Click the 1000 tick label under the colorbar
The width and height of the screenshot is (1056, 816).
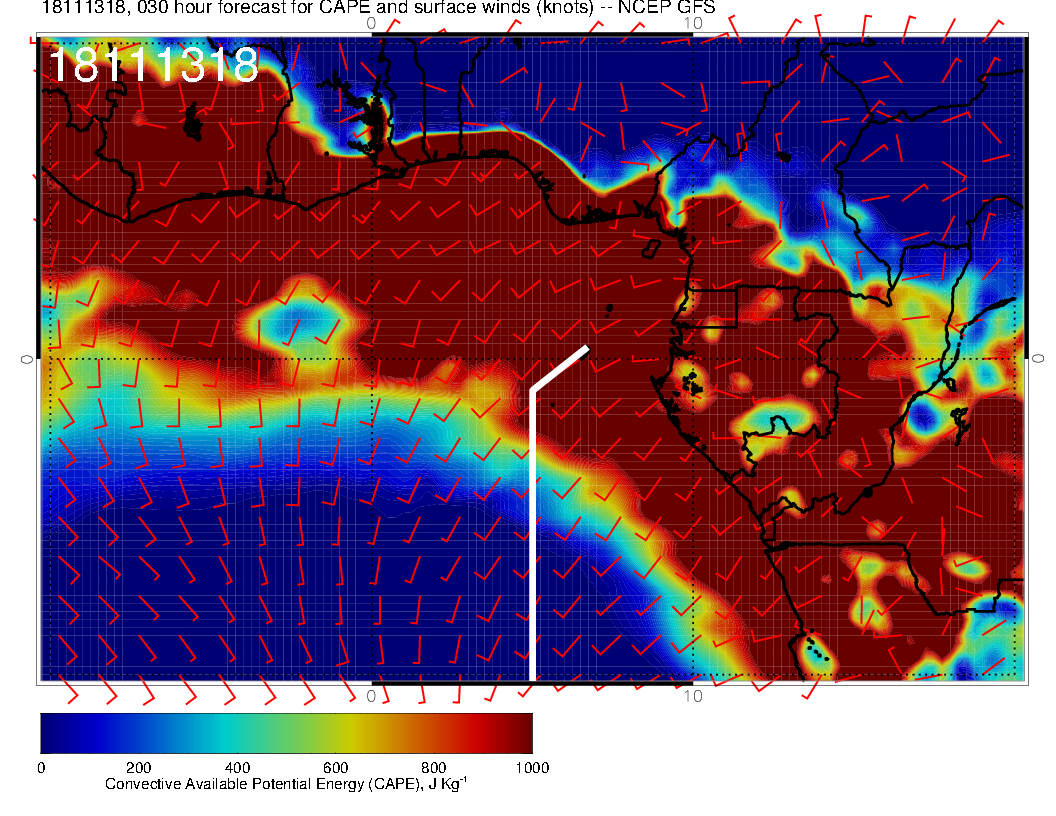[532, 768]
